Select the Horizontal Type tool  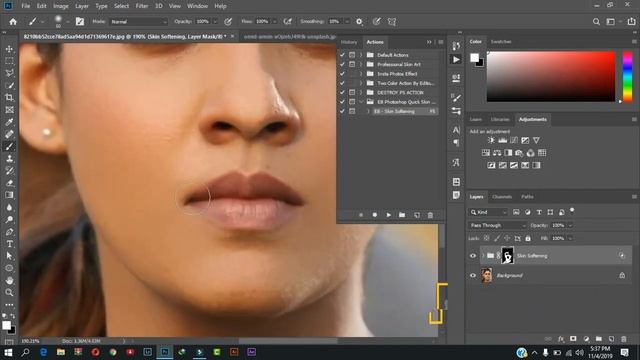(x=9, y=244)
